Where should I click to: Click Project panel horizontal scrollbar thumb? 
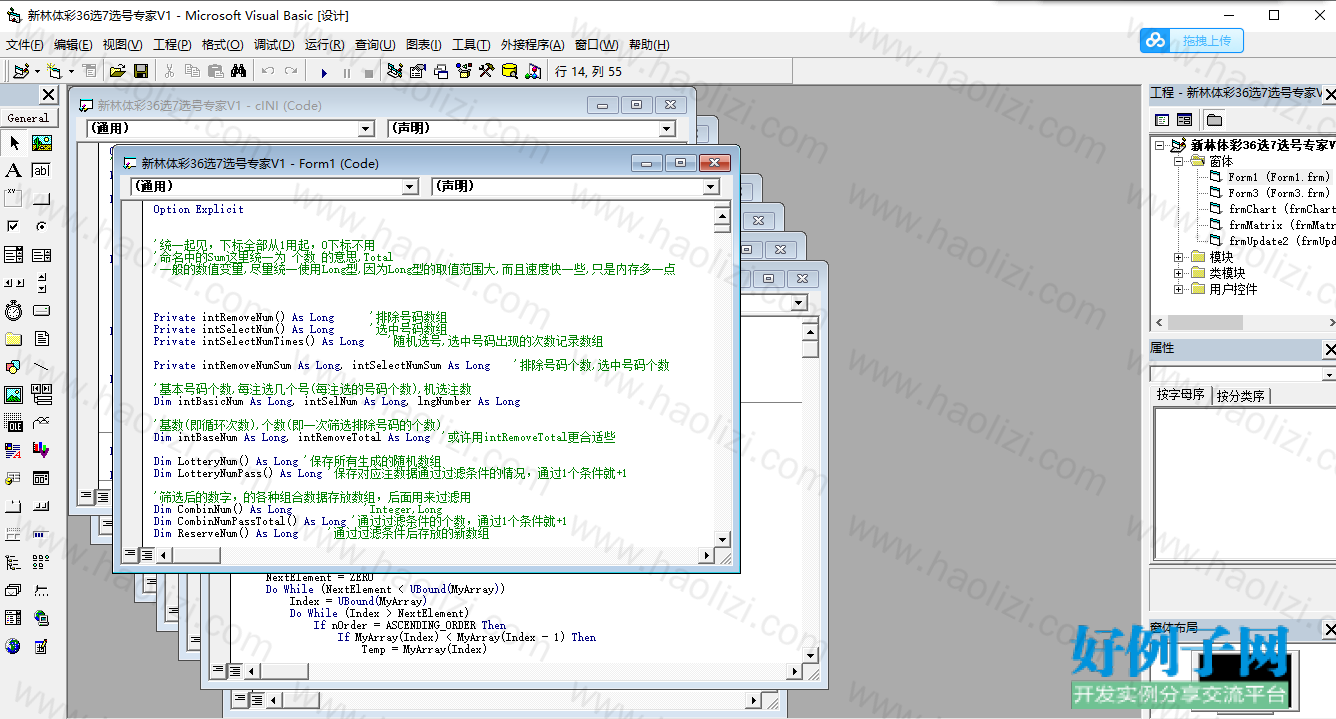[x=1205, y=323]
